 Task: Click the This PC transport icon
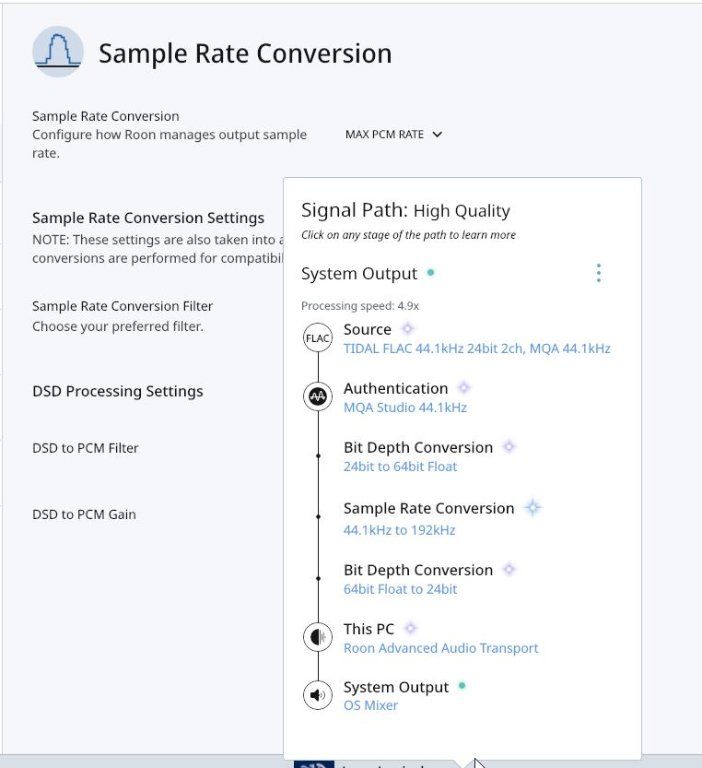click(317, 637)
